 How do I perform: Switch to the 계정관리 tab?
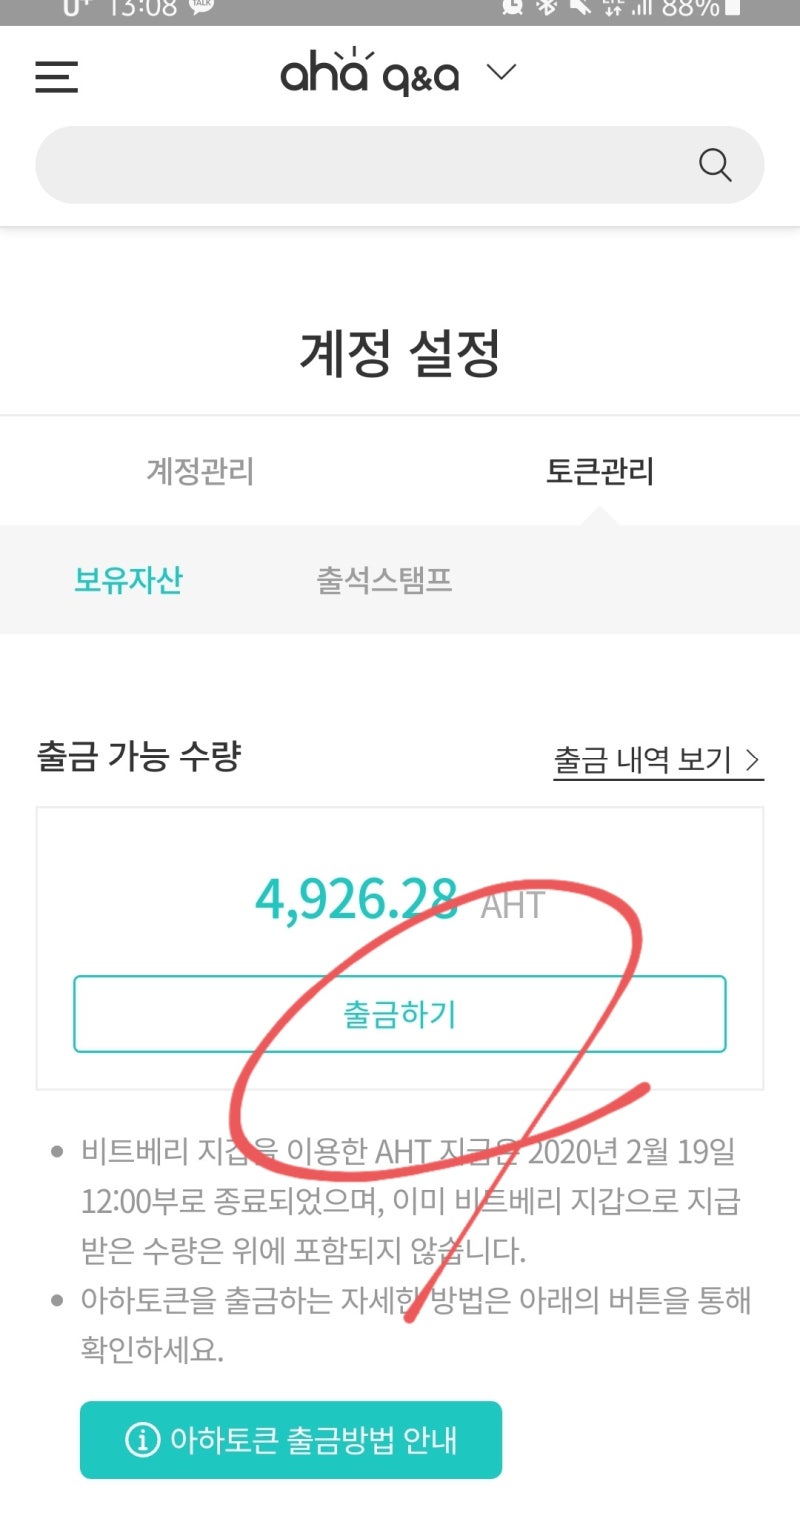(201, 472)
